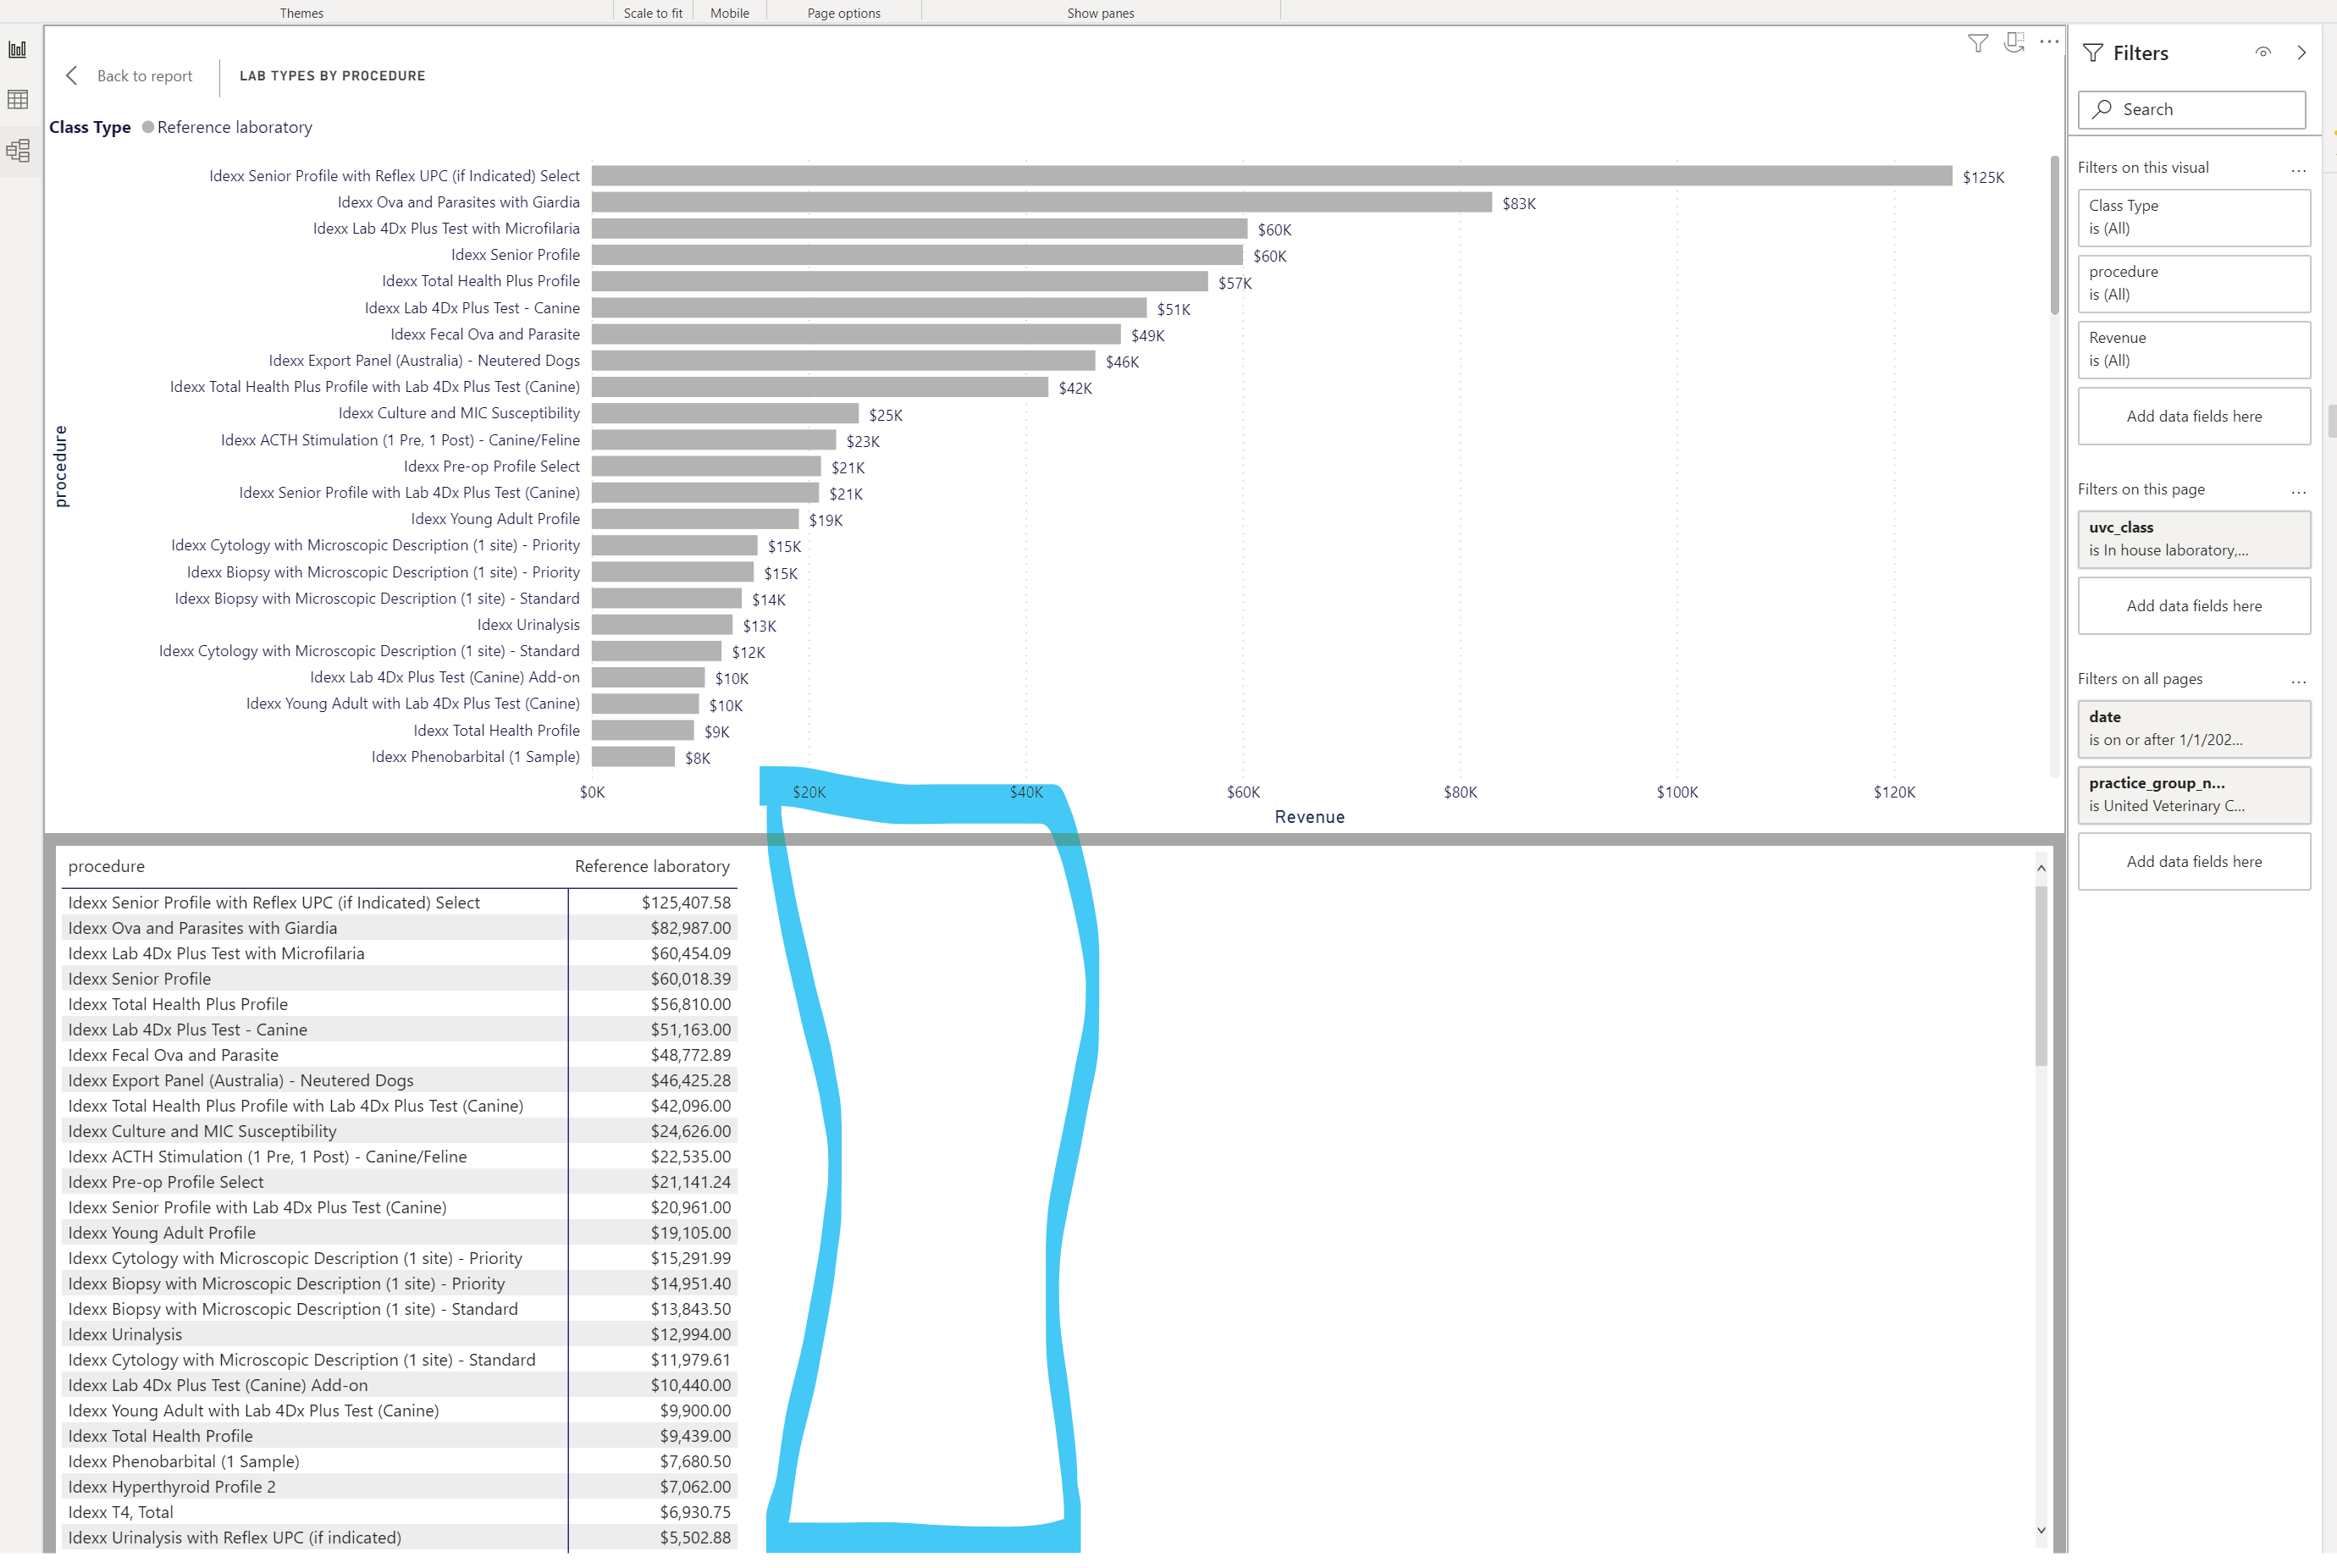Click the back arrow beside Back to report
The image size is (2337, 1568).
pyautogui.click(x=72, y=76)
